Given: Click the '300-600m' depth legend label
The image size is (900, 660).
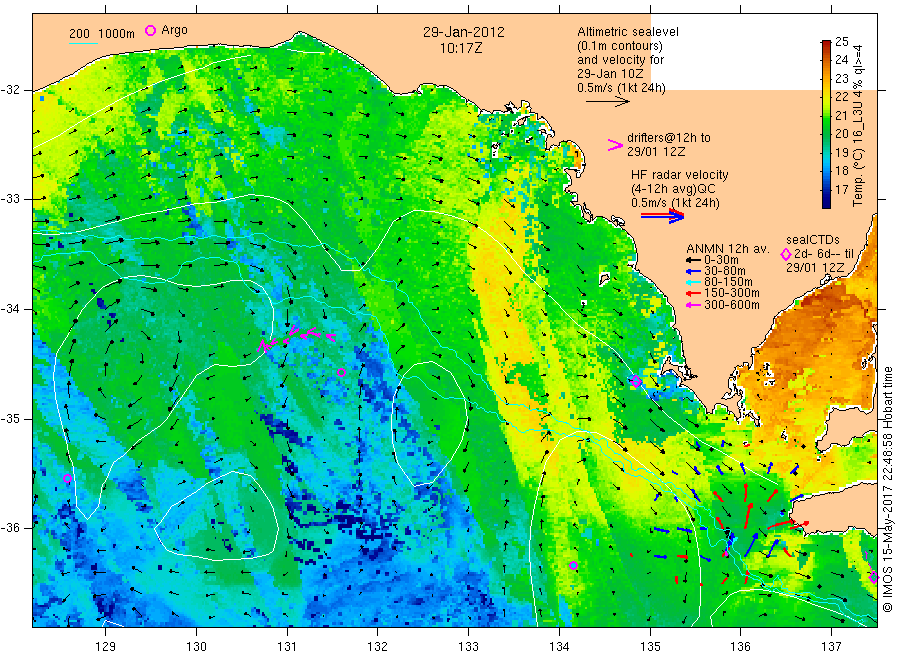Looking at the screenshot, I should (732, 305).
